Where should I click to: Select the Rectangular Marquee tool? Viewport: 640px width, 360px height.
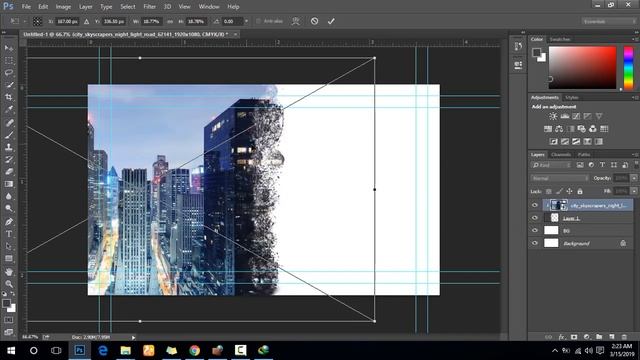(x=9, y=60)
